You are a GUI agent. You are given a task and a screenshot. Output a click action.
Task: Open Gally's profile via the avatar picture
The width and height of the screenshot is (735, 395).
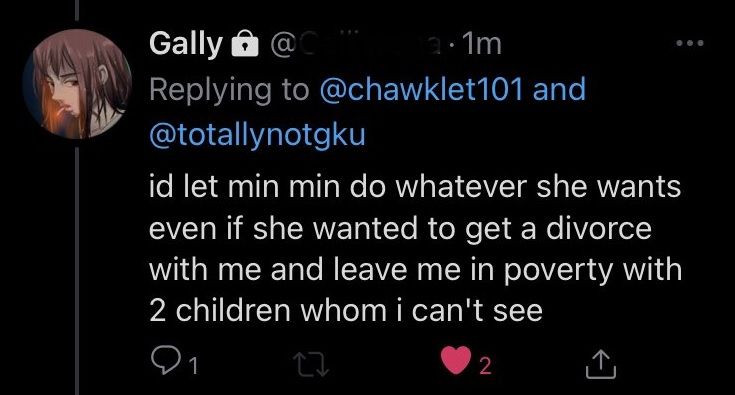click(x=76, y=84)
